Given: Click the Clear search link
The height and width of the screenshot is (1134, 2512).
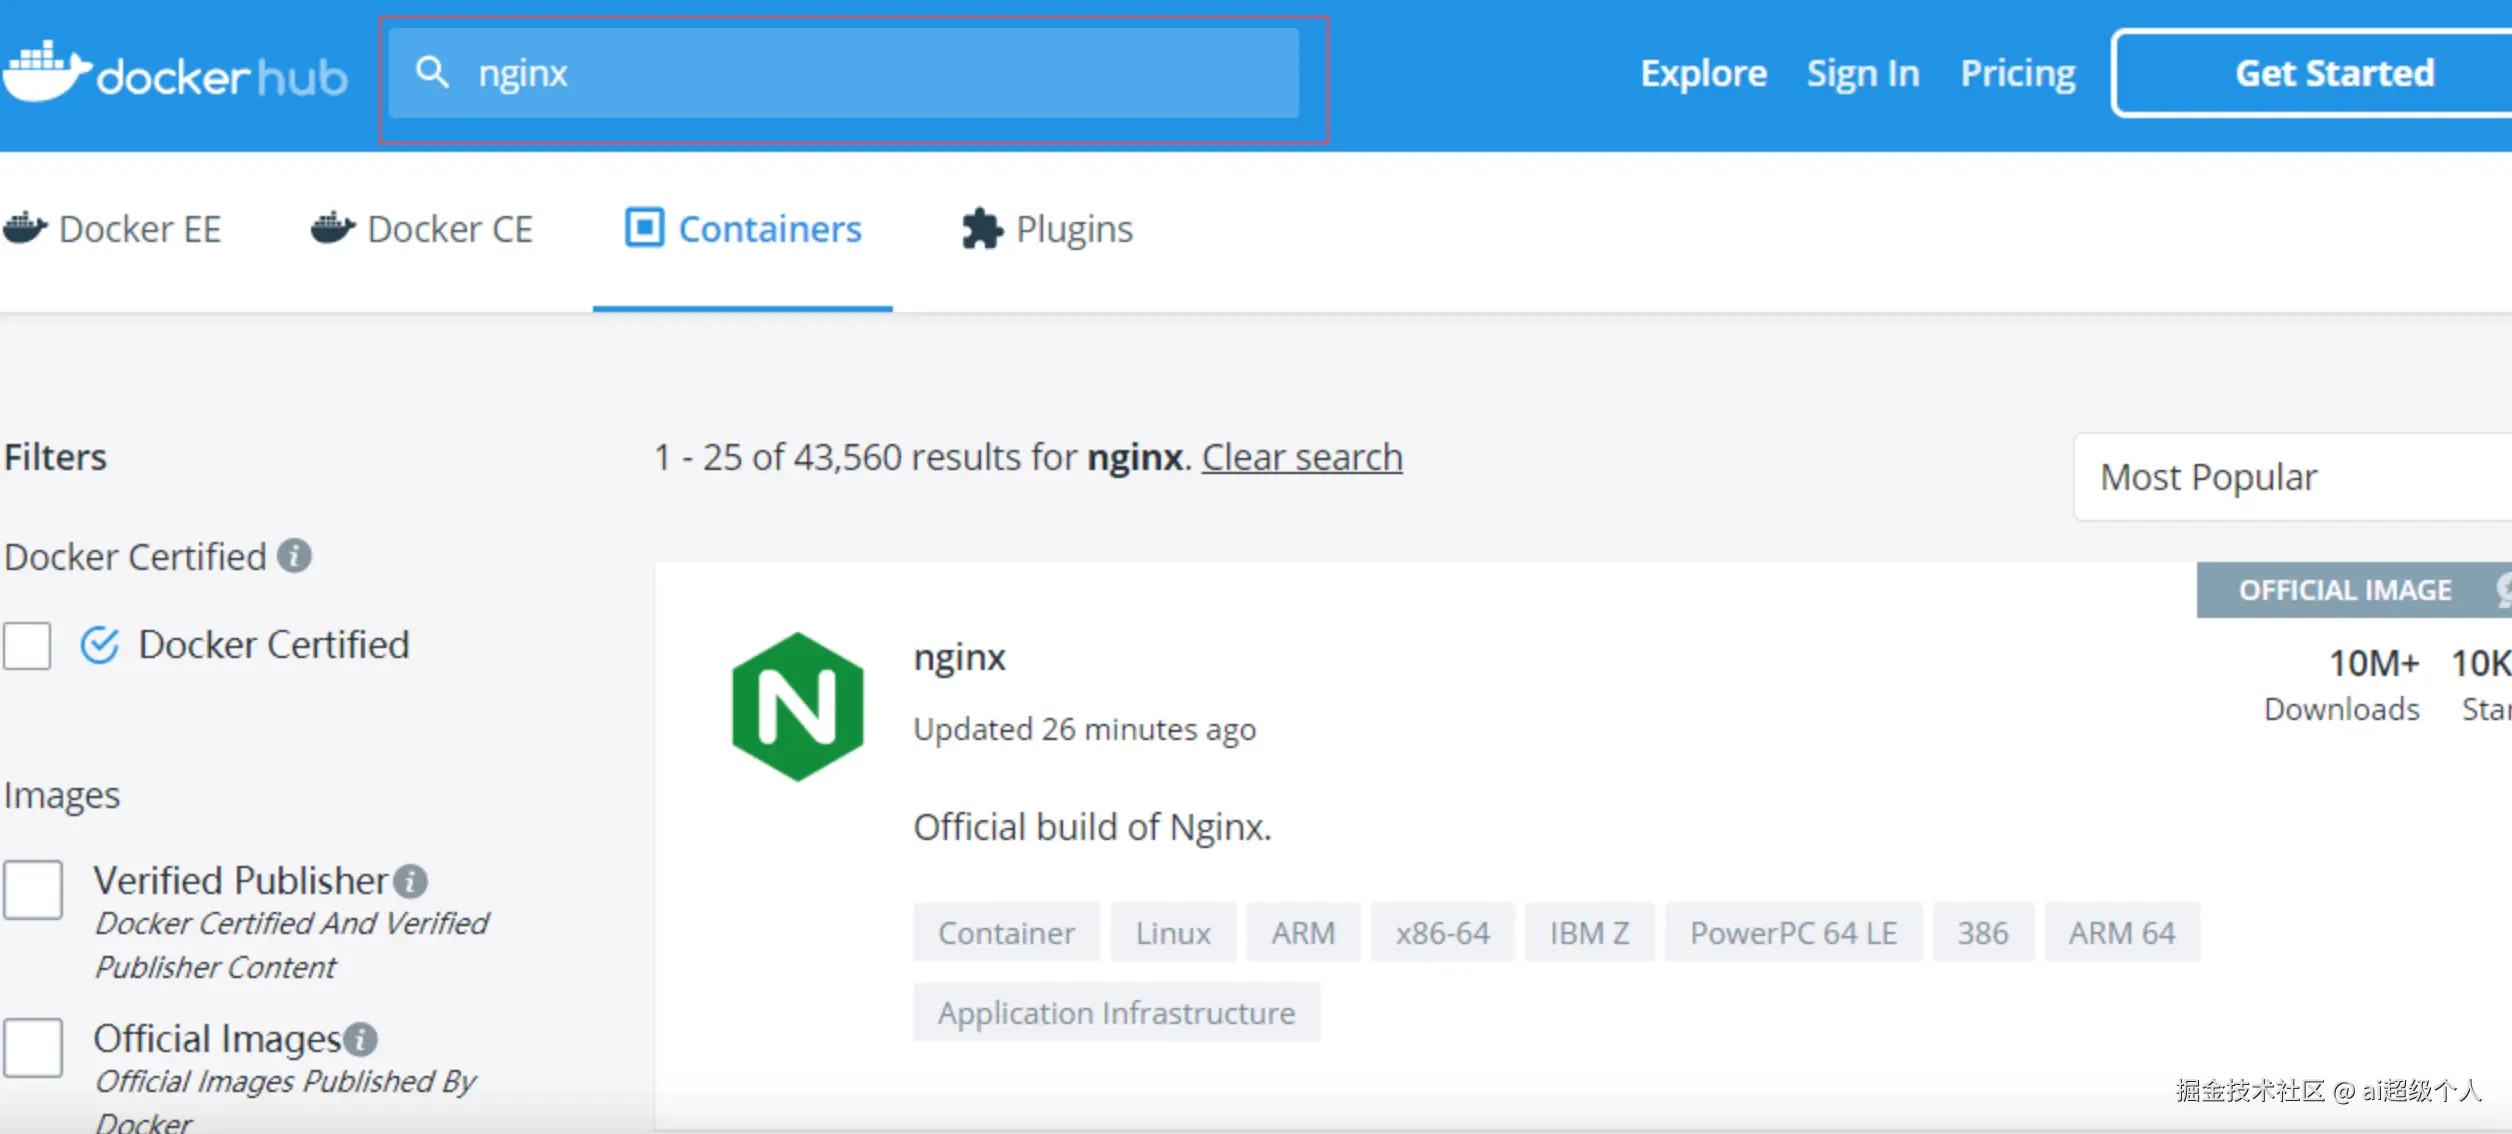Looking at the screenshot, I should [x=1301, y=457].
